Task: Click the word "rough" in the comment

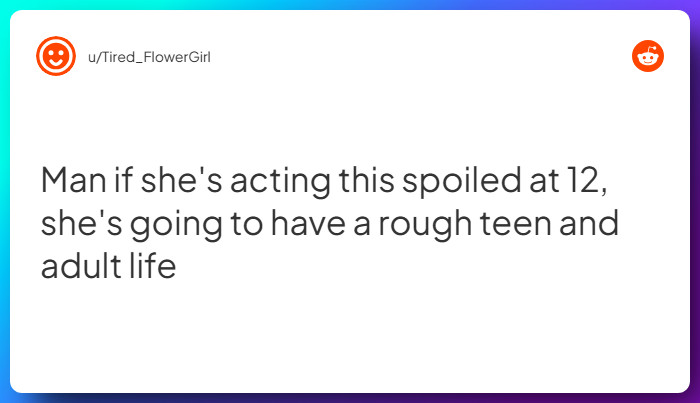Action: pyautogui.click(x=425, y=225)
